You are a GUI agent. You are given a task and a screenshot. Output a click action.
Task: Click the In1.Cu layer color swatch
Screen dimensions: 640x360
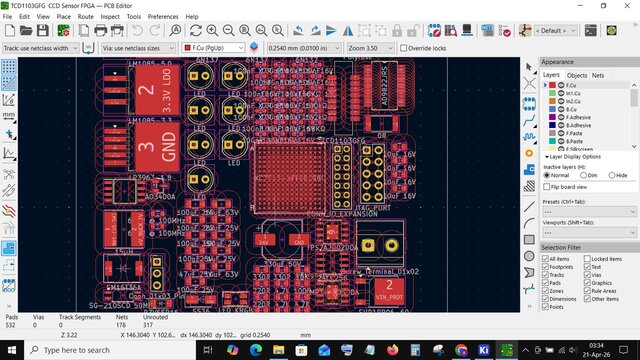pyautogui.click(x=552, y=93)
